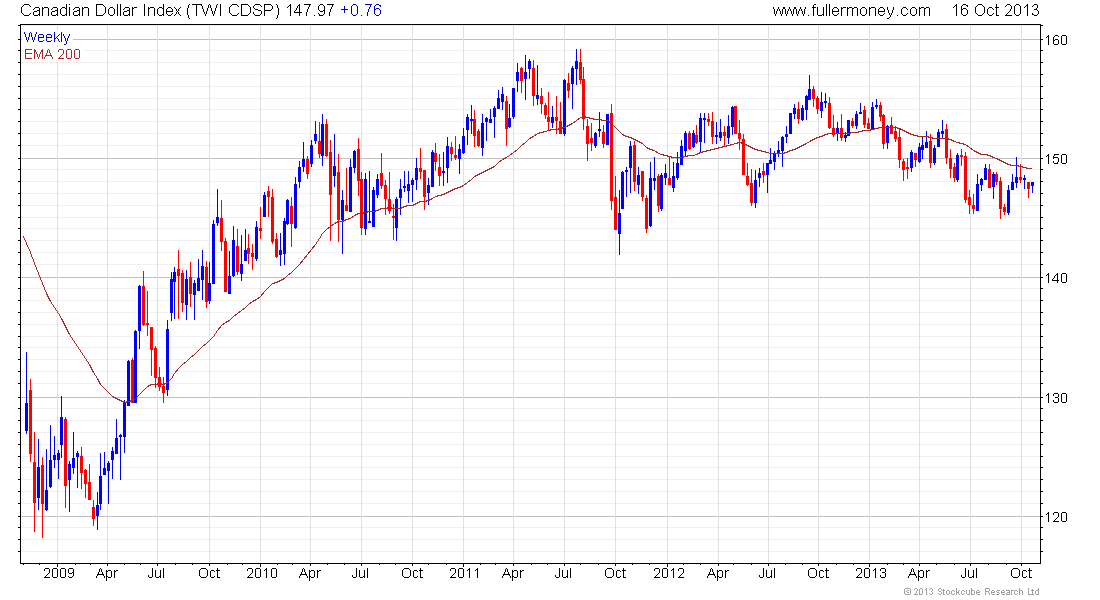Click the 2013 x-axis label
Screen dimensions: 1100x600
click(871, 573)
